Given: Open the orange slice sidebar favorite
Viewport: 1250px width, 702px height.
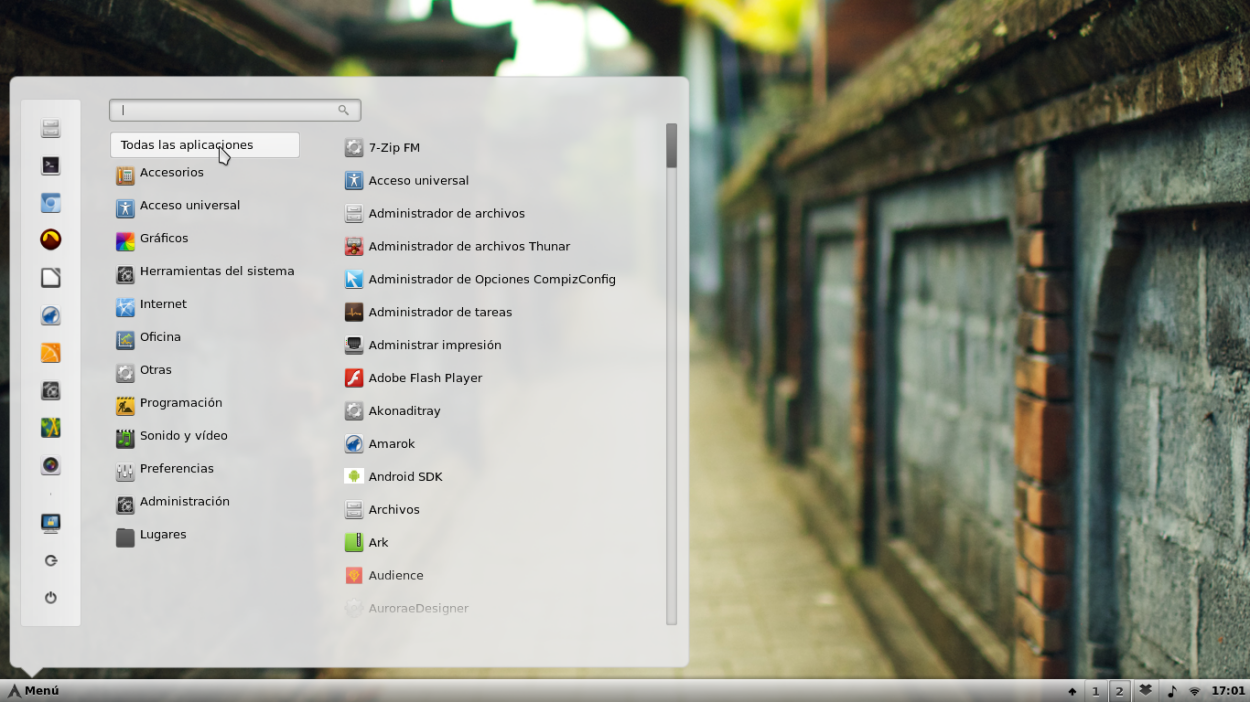Looking at the screenshot, I should coord(50,353).
